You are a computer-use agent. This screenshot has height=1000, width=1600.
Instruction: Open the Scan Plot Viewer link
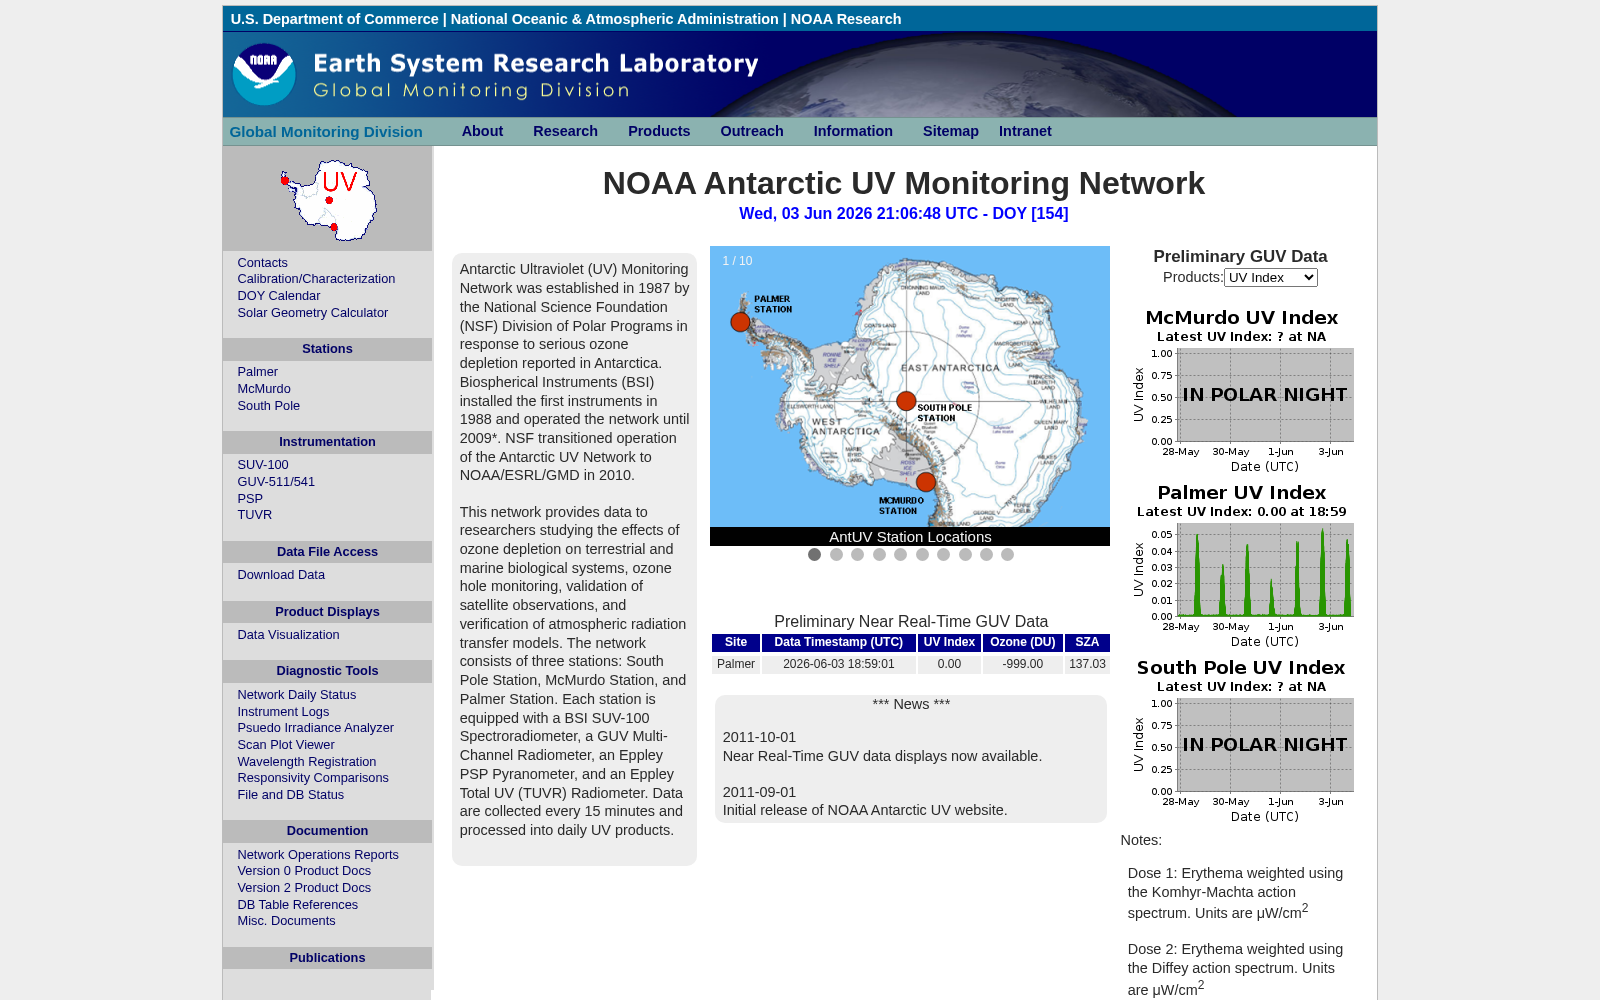pyautogui.click(x=286, y=745)
